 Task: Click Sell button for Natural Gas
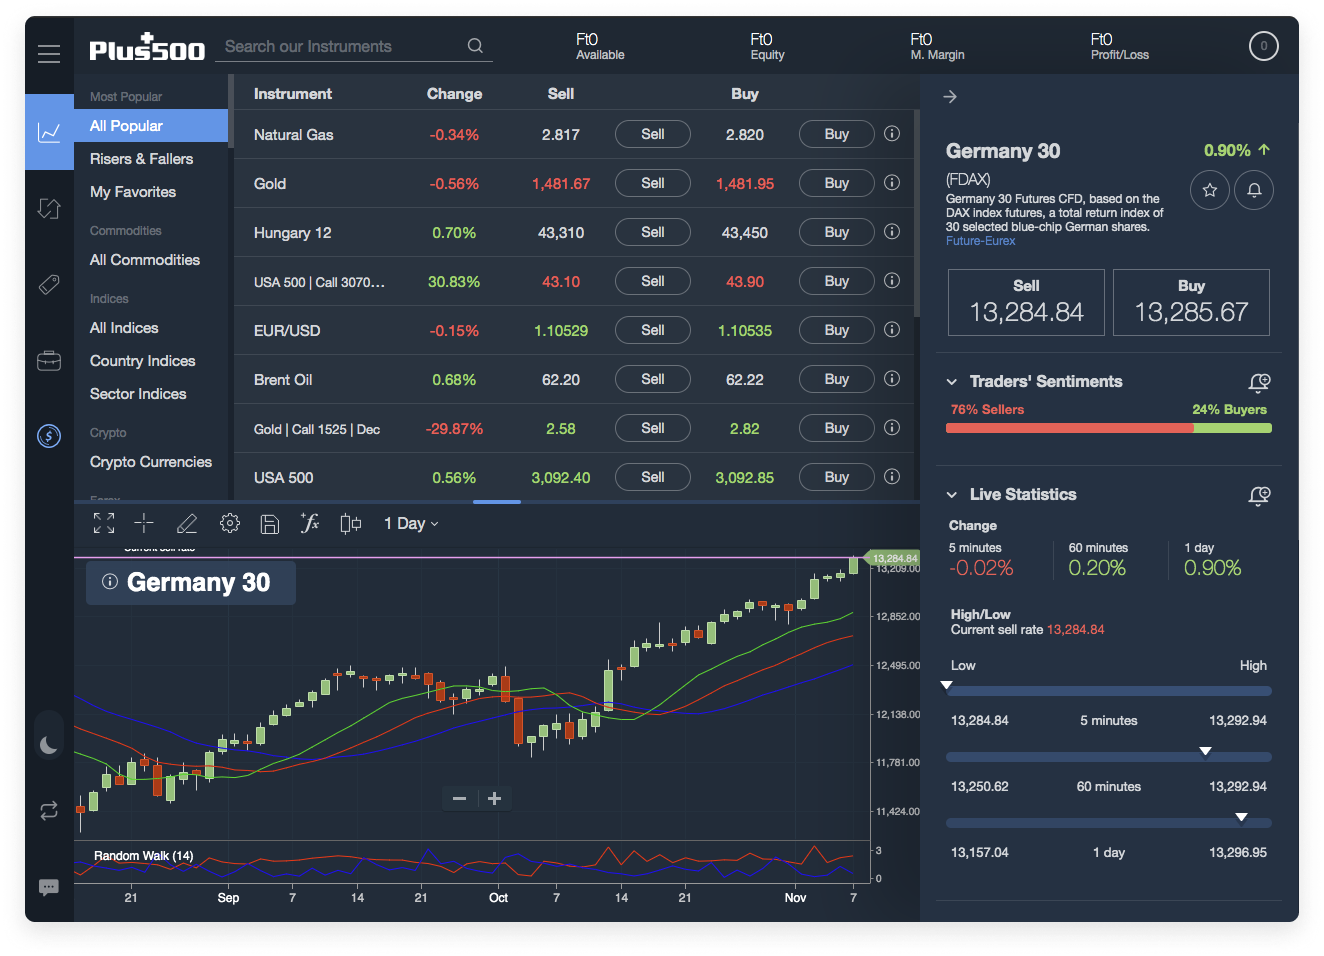tap(652, 133)
